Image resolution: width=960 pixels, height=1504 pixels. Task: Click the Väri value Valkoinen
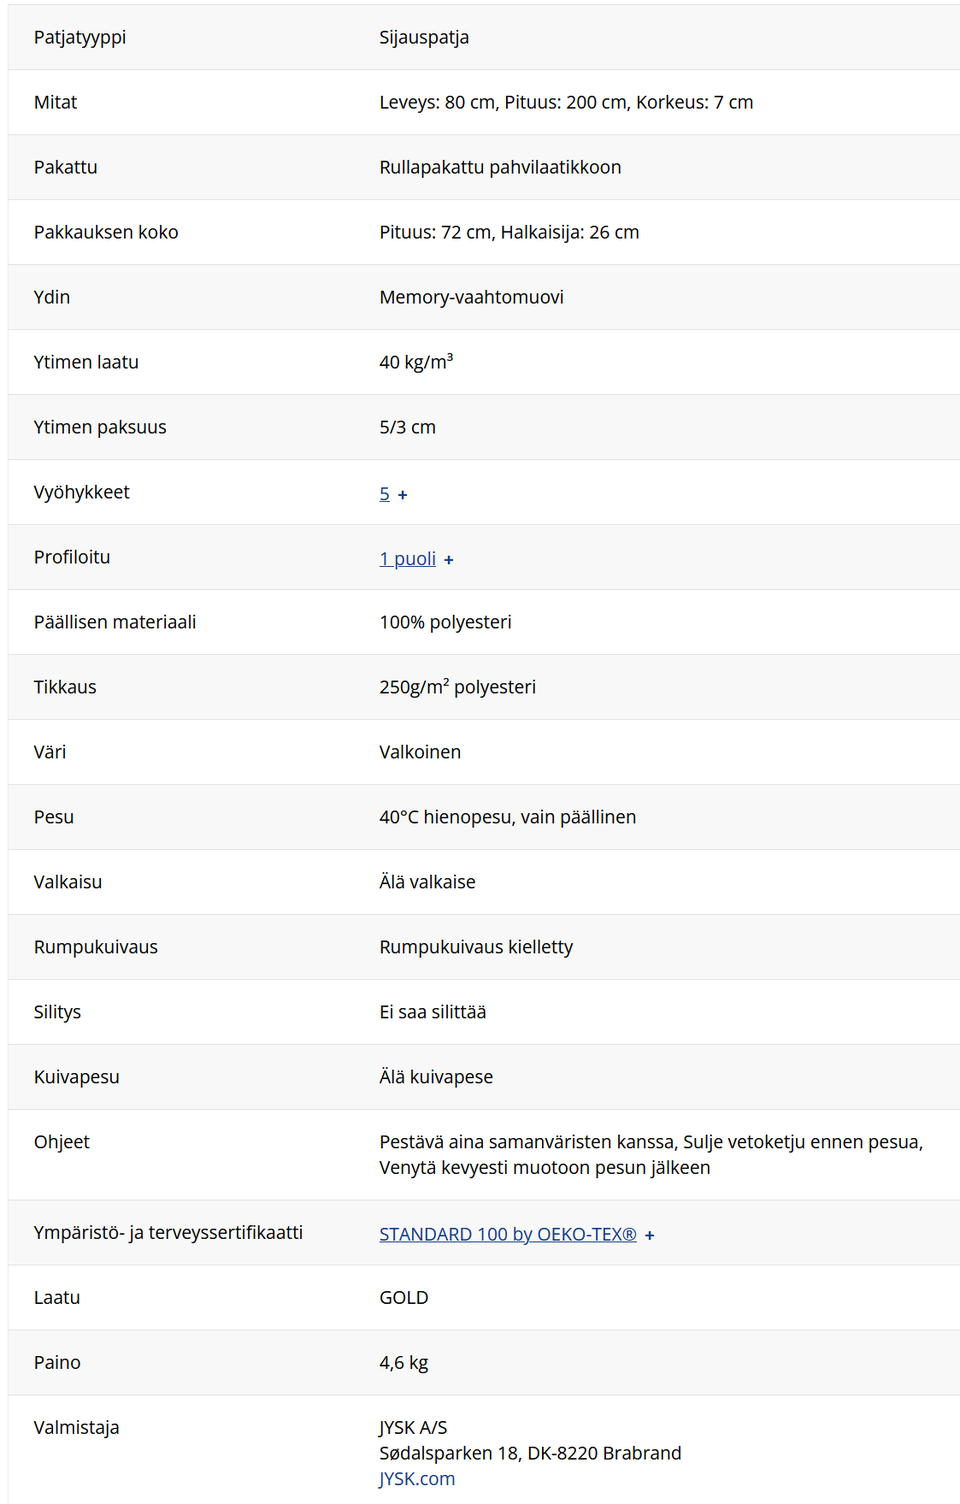(420, 753)
